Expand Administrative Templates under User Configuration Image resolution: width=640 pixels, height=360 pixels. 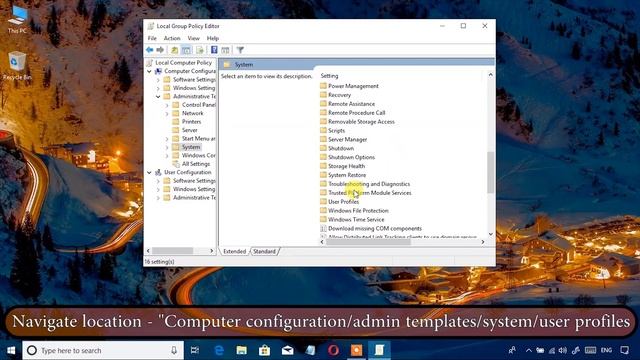pos(158,198)
